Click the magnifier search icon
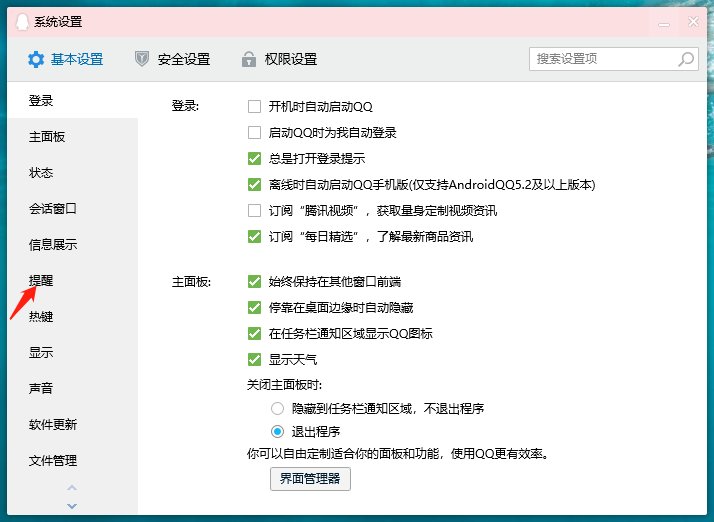 pyautogui.click(x=686, y=59)
